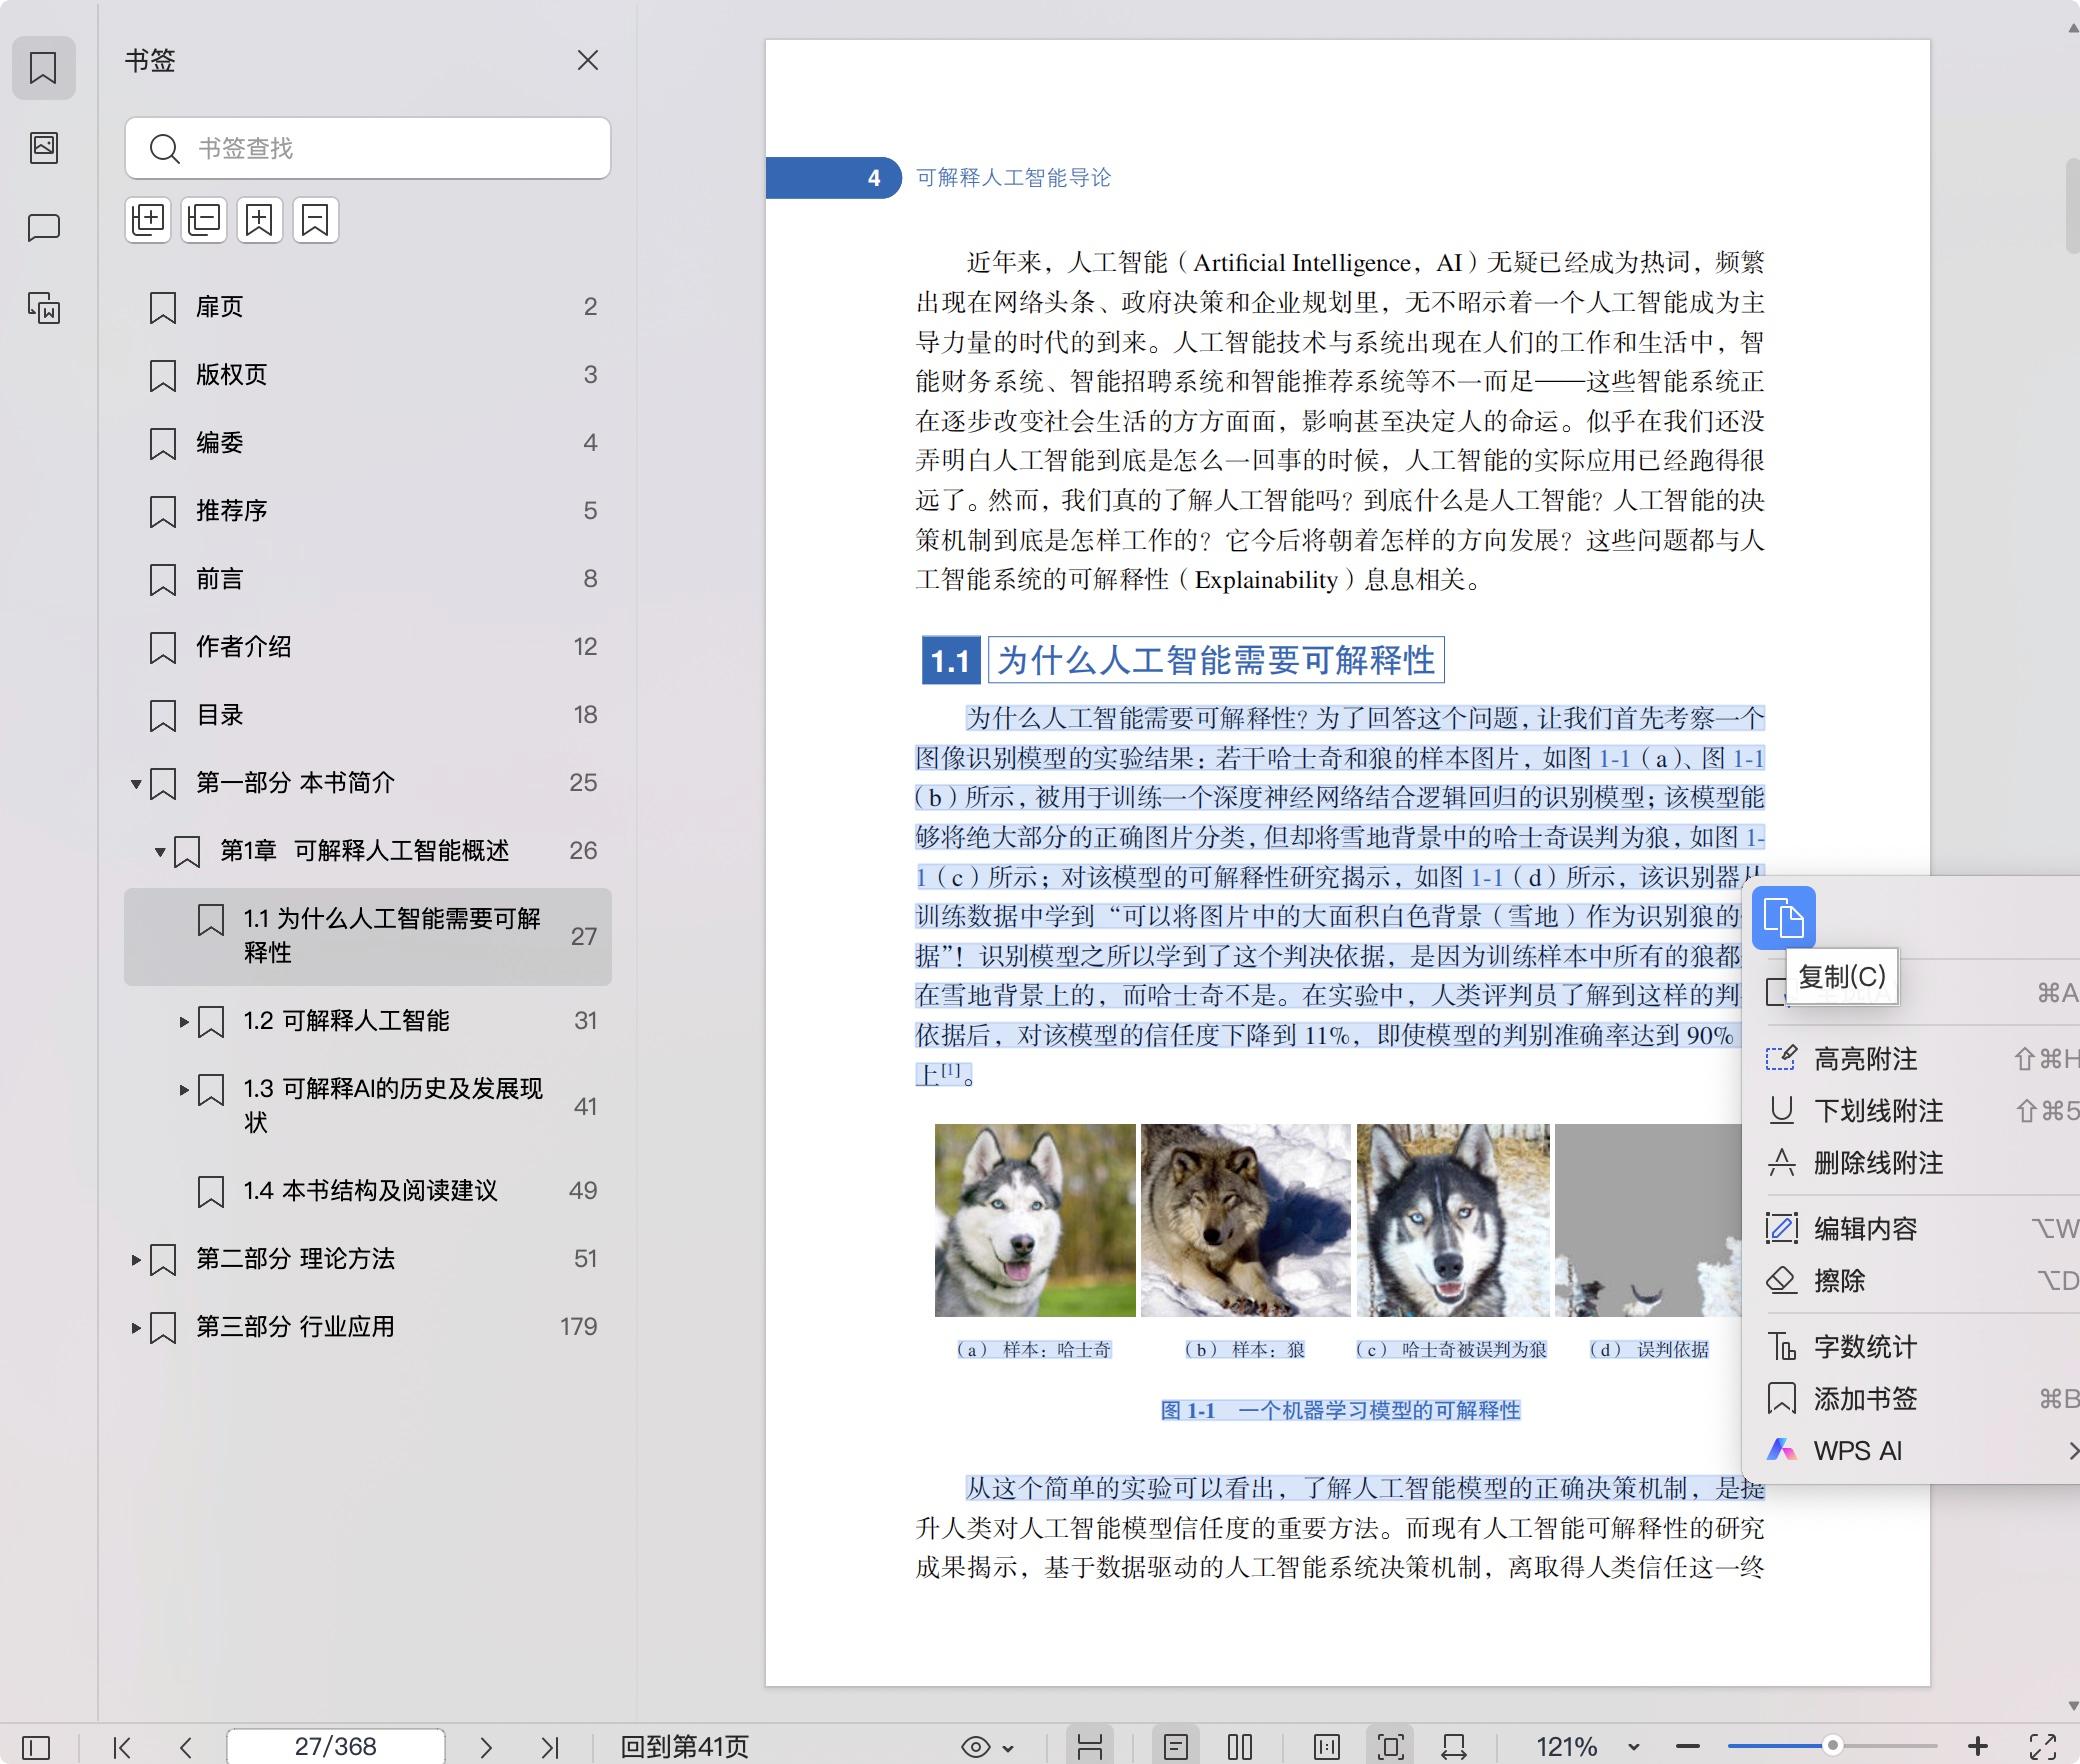Open the zoom percentage dropdown
Image resolution: width=2080 pixels, height=1764 pixels.
click(1633, 1747)
